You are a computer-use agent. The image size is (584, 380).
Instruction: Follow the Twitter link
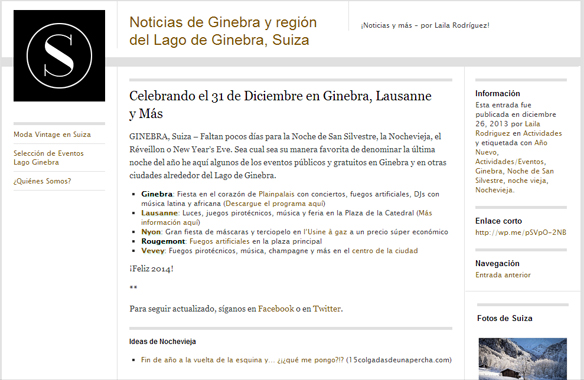point(327,309)
